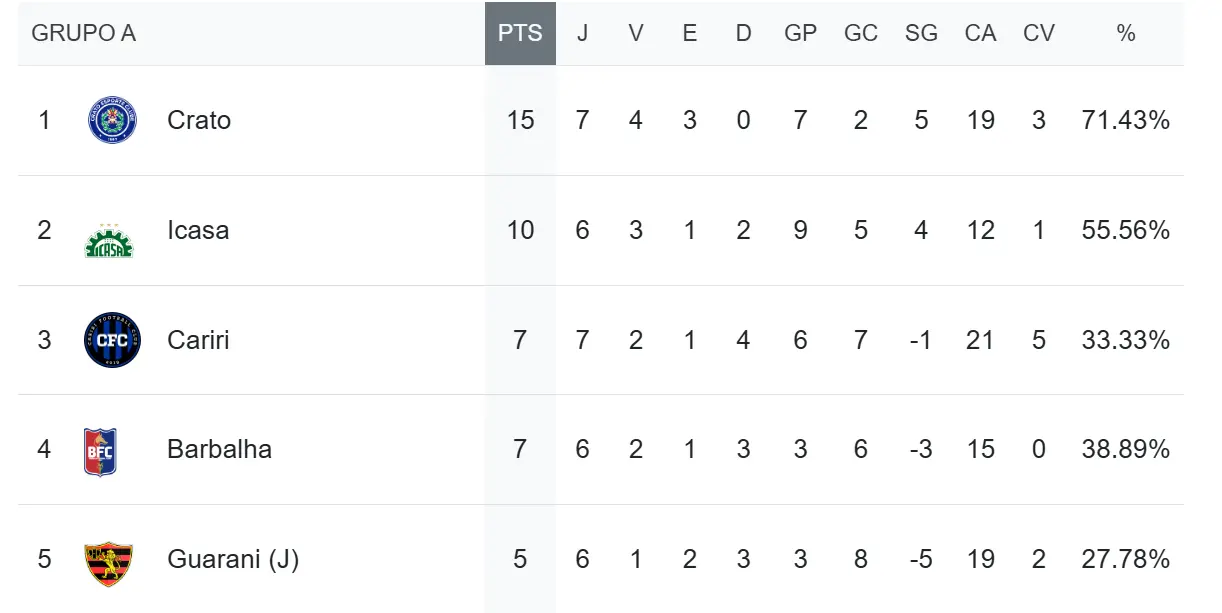
Task: Sort by the GP column header
Action: click(800, 33)
